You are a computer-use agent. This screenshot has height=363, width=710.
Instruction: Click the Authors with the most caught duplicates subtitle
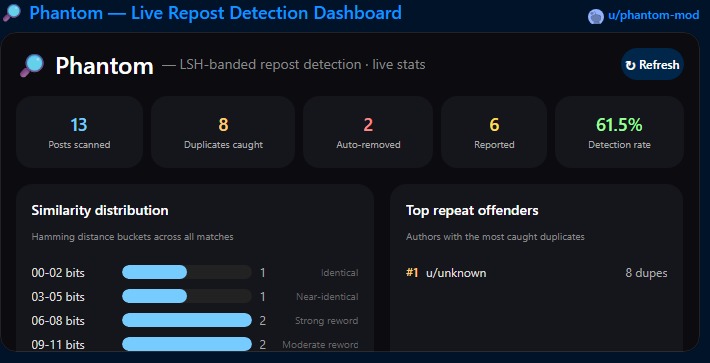click(495, 237)
